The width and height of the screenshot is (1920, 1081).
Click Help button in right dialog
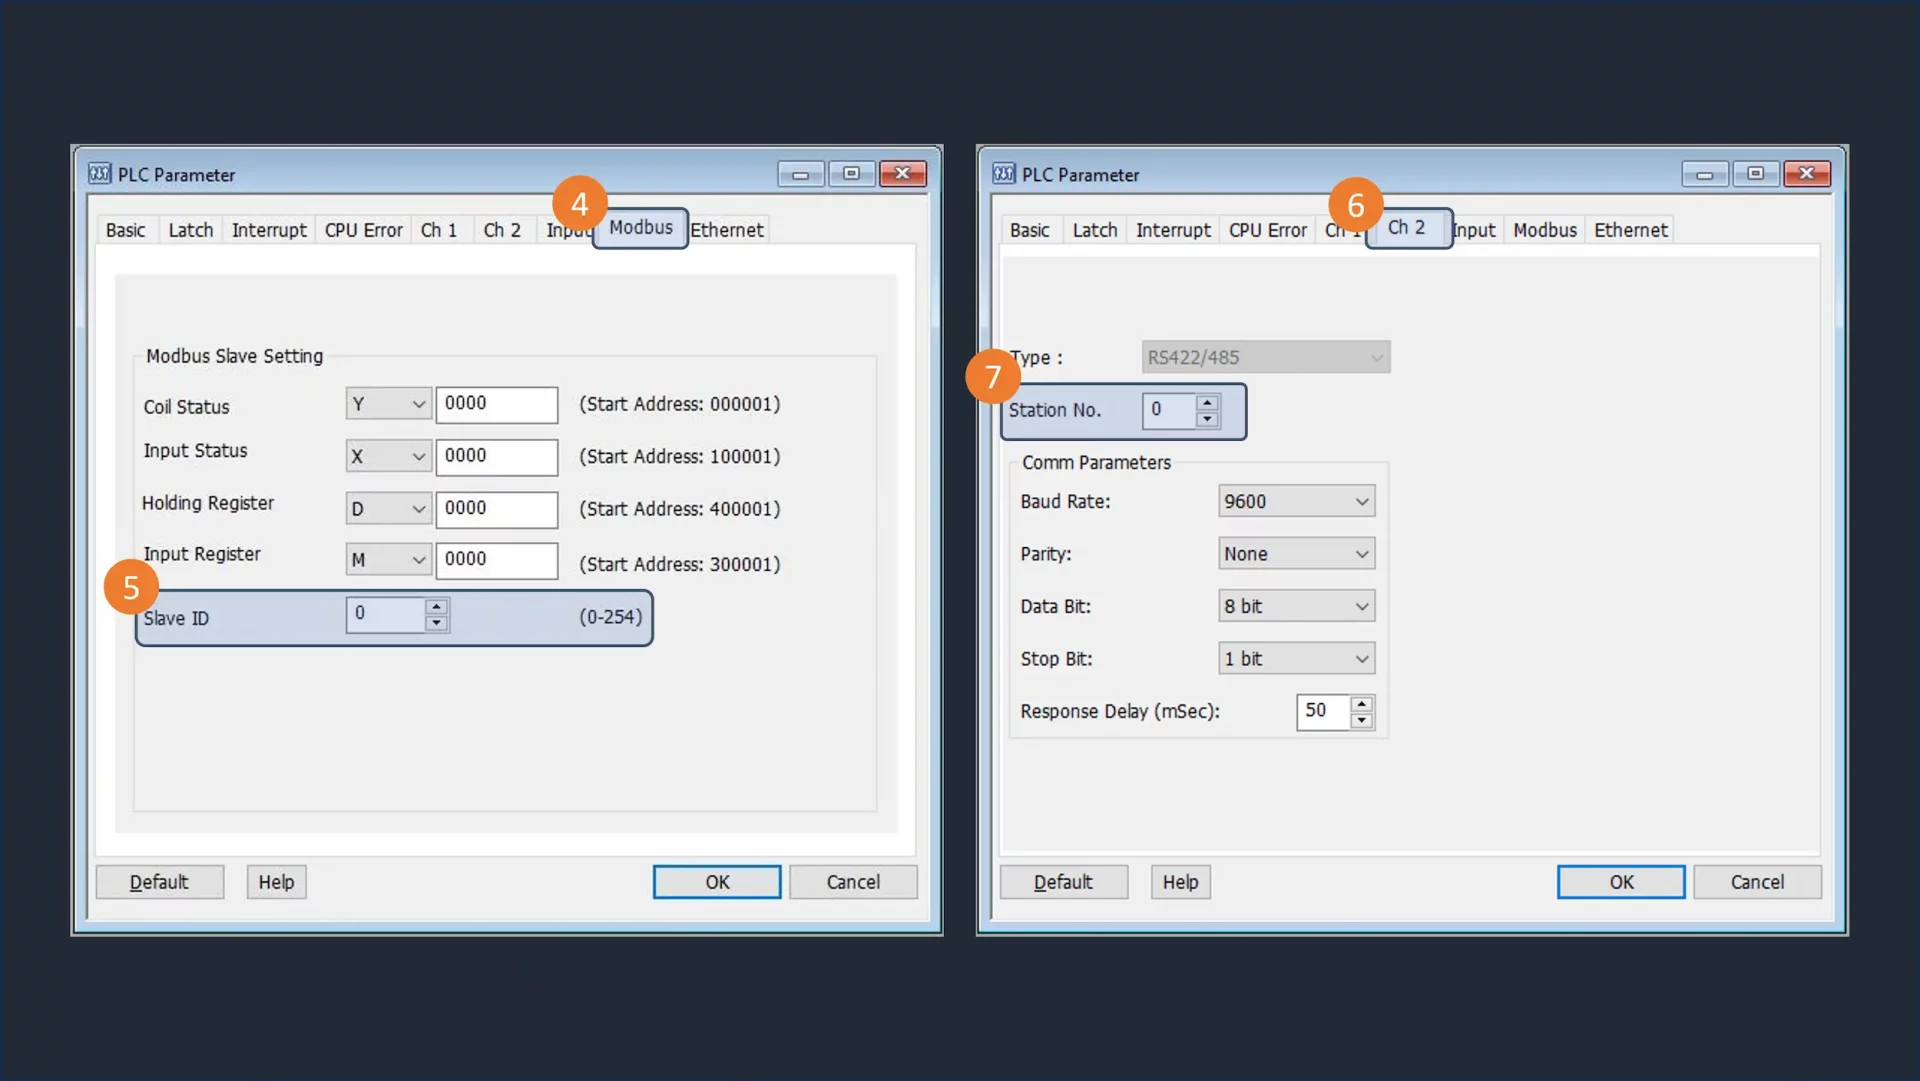tap(1180, 882)
